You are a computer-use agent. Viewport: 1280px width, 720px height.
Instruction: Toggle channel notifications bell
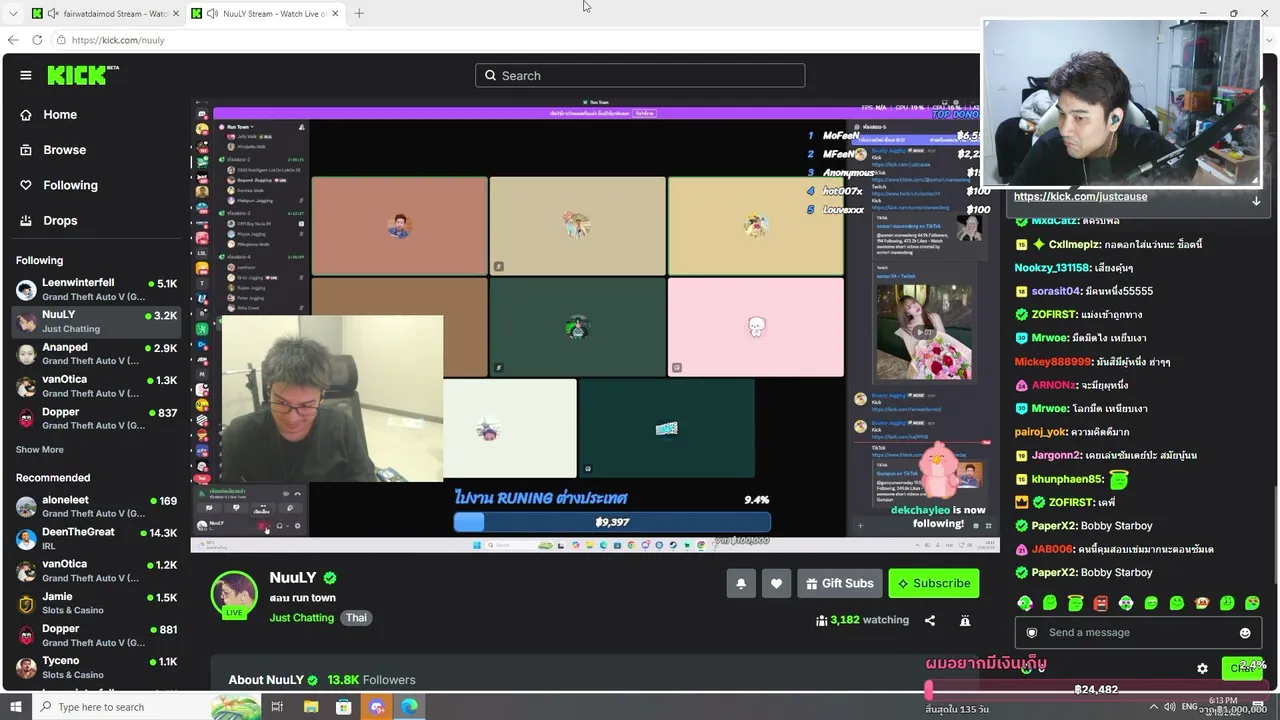741,583
